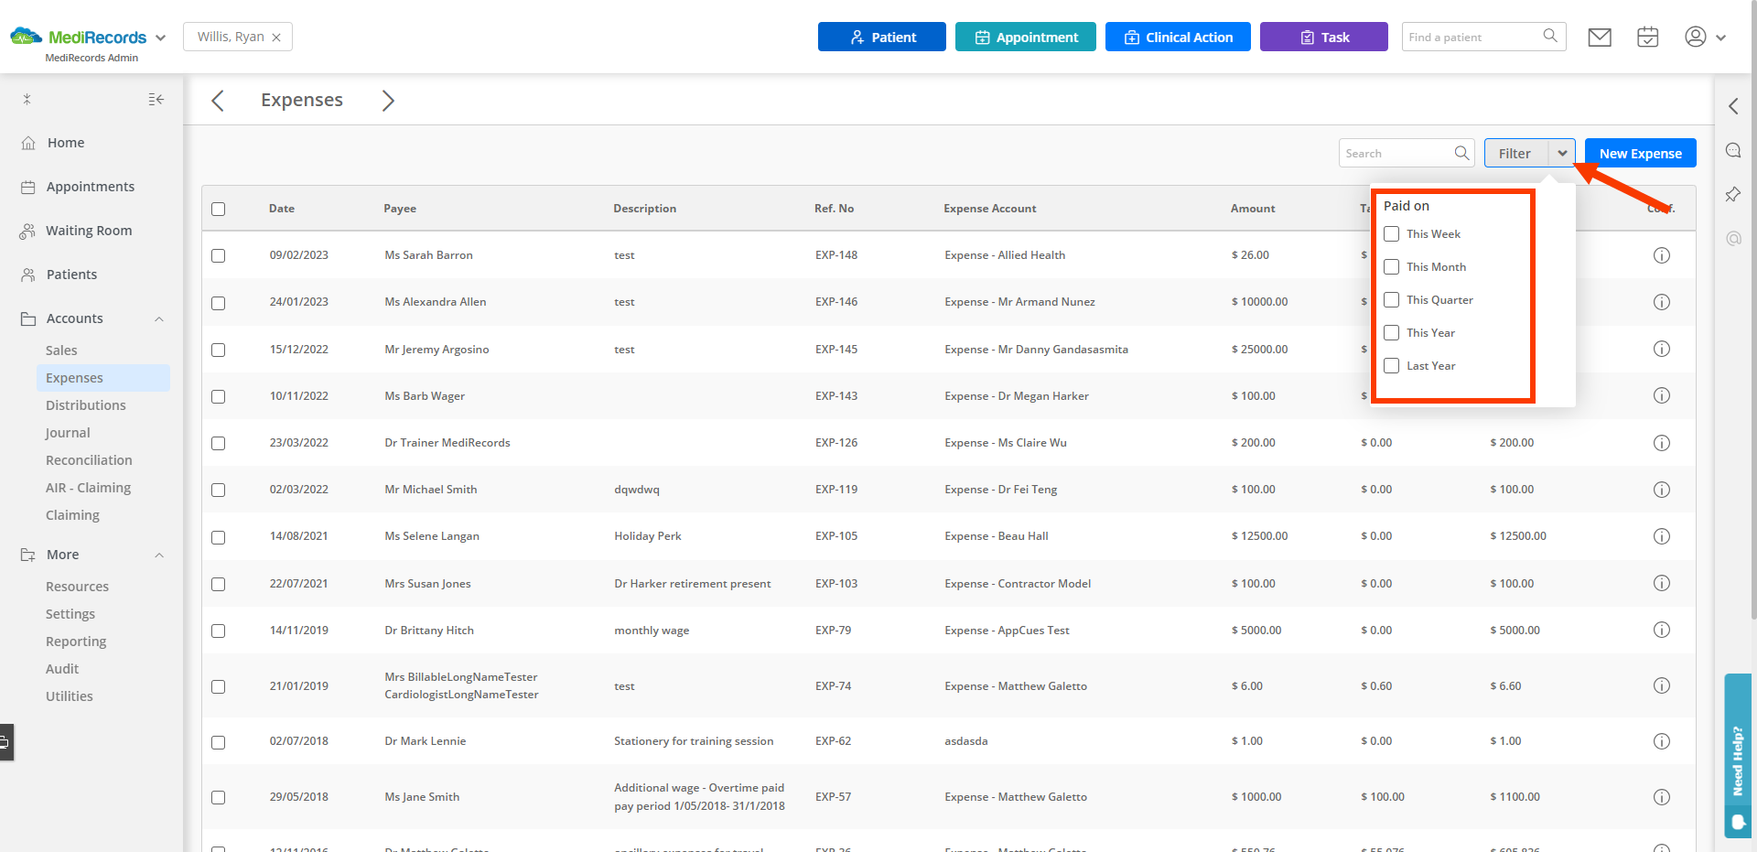Screen dimensions: 1757x852
Task: Open Distributions under Accounts
Action: (x=86, y=405)
